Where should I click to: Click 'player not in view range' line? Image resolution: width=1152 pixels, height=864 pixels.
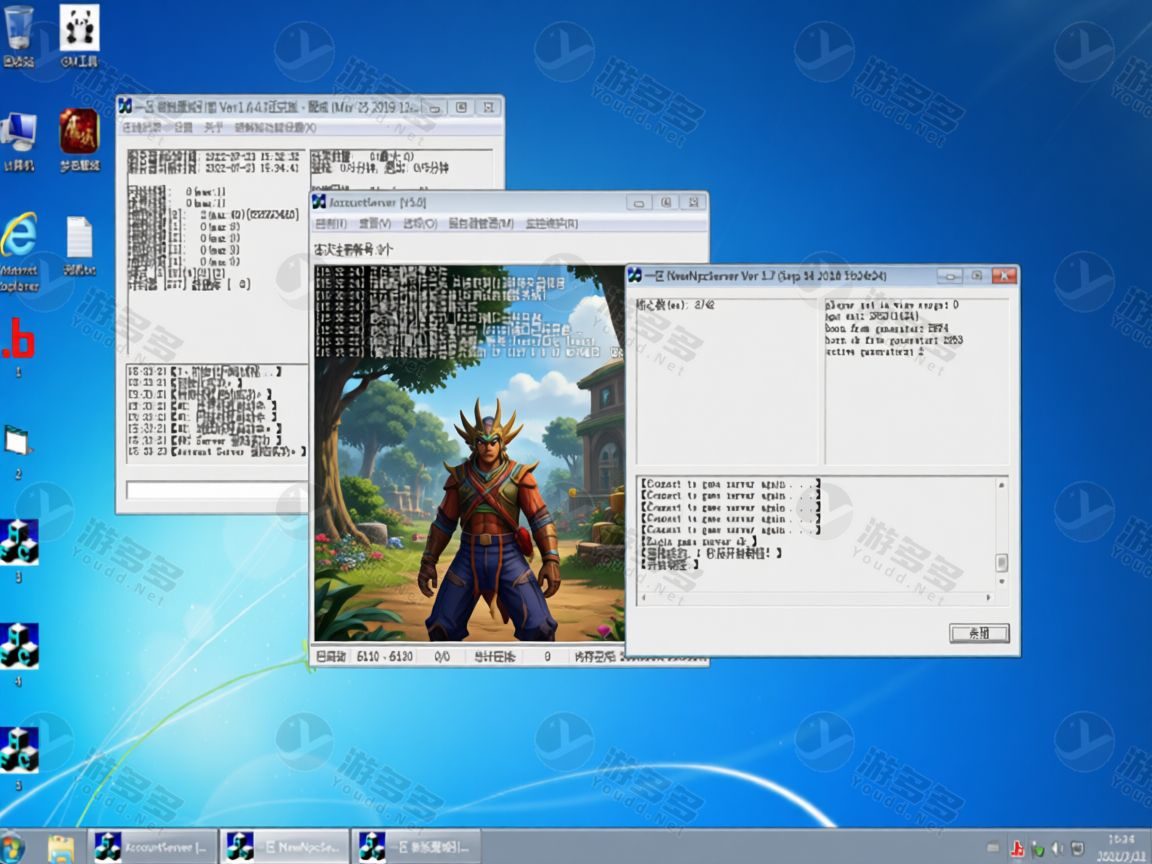[891, 304]
